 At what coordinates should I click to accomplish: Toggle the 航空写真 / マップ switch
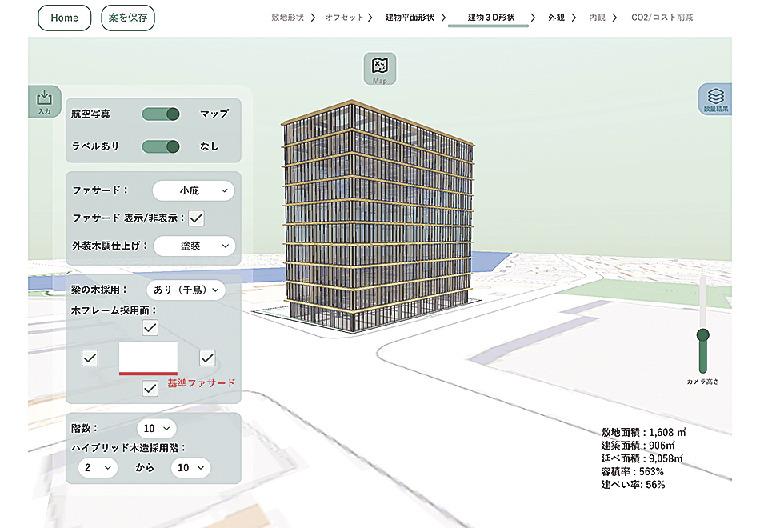pos(161,114)
